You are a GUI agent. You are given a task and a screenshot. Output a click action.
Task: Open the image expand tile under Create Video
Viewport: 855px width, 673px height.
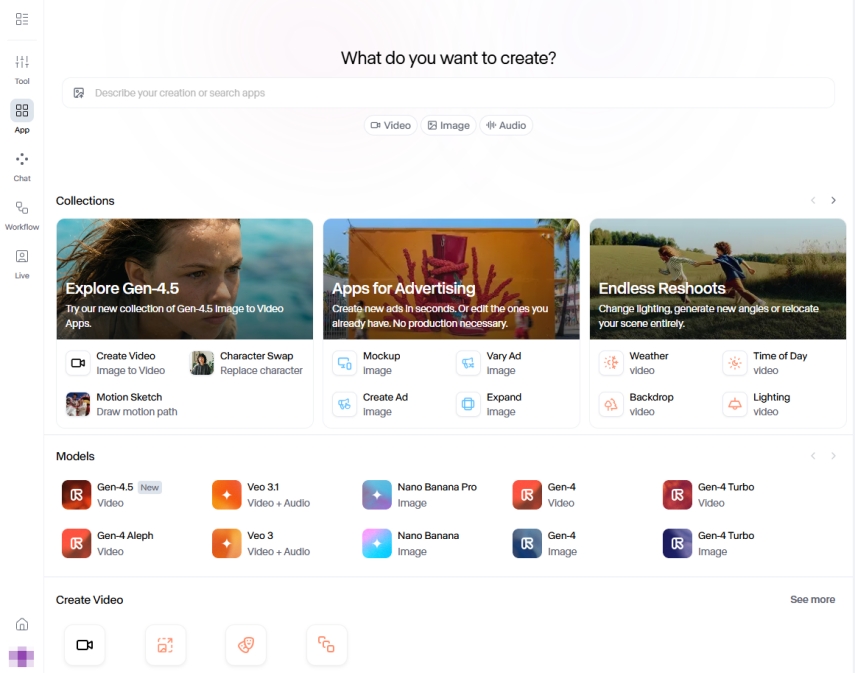[x=165, y=645]
